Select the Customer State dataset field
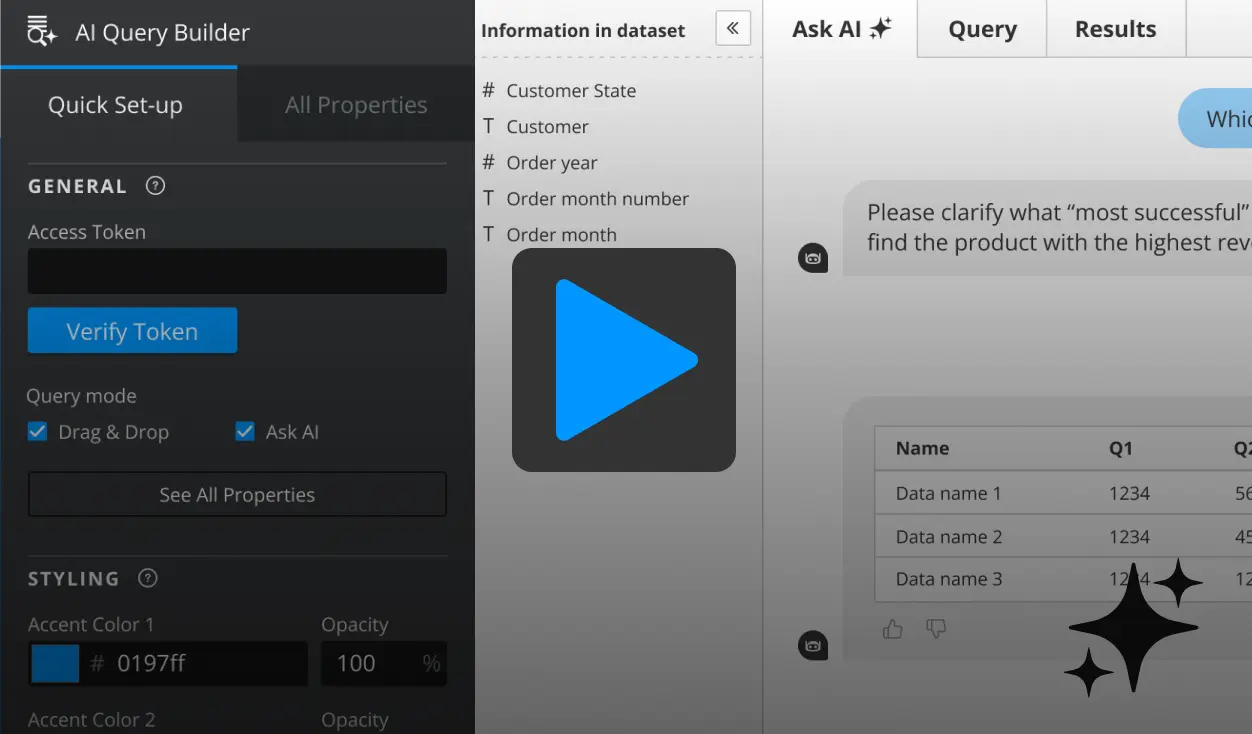 pos(571,91)
